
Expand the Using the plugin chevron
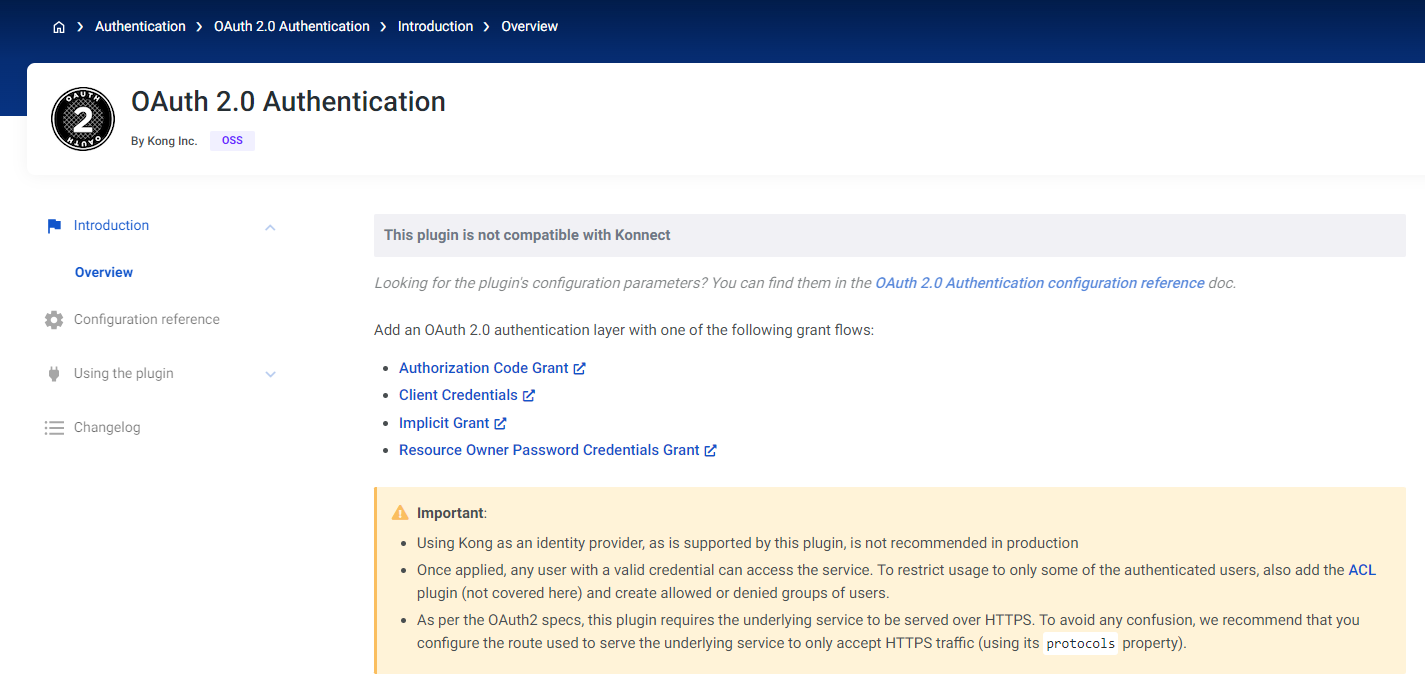pyautogui.click(x=270, y=374)
